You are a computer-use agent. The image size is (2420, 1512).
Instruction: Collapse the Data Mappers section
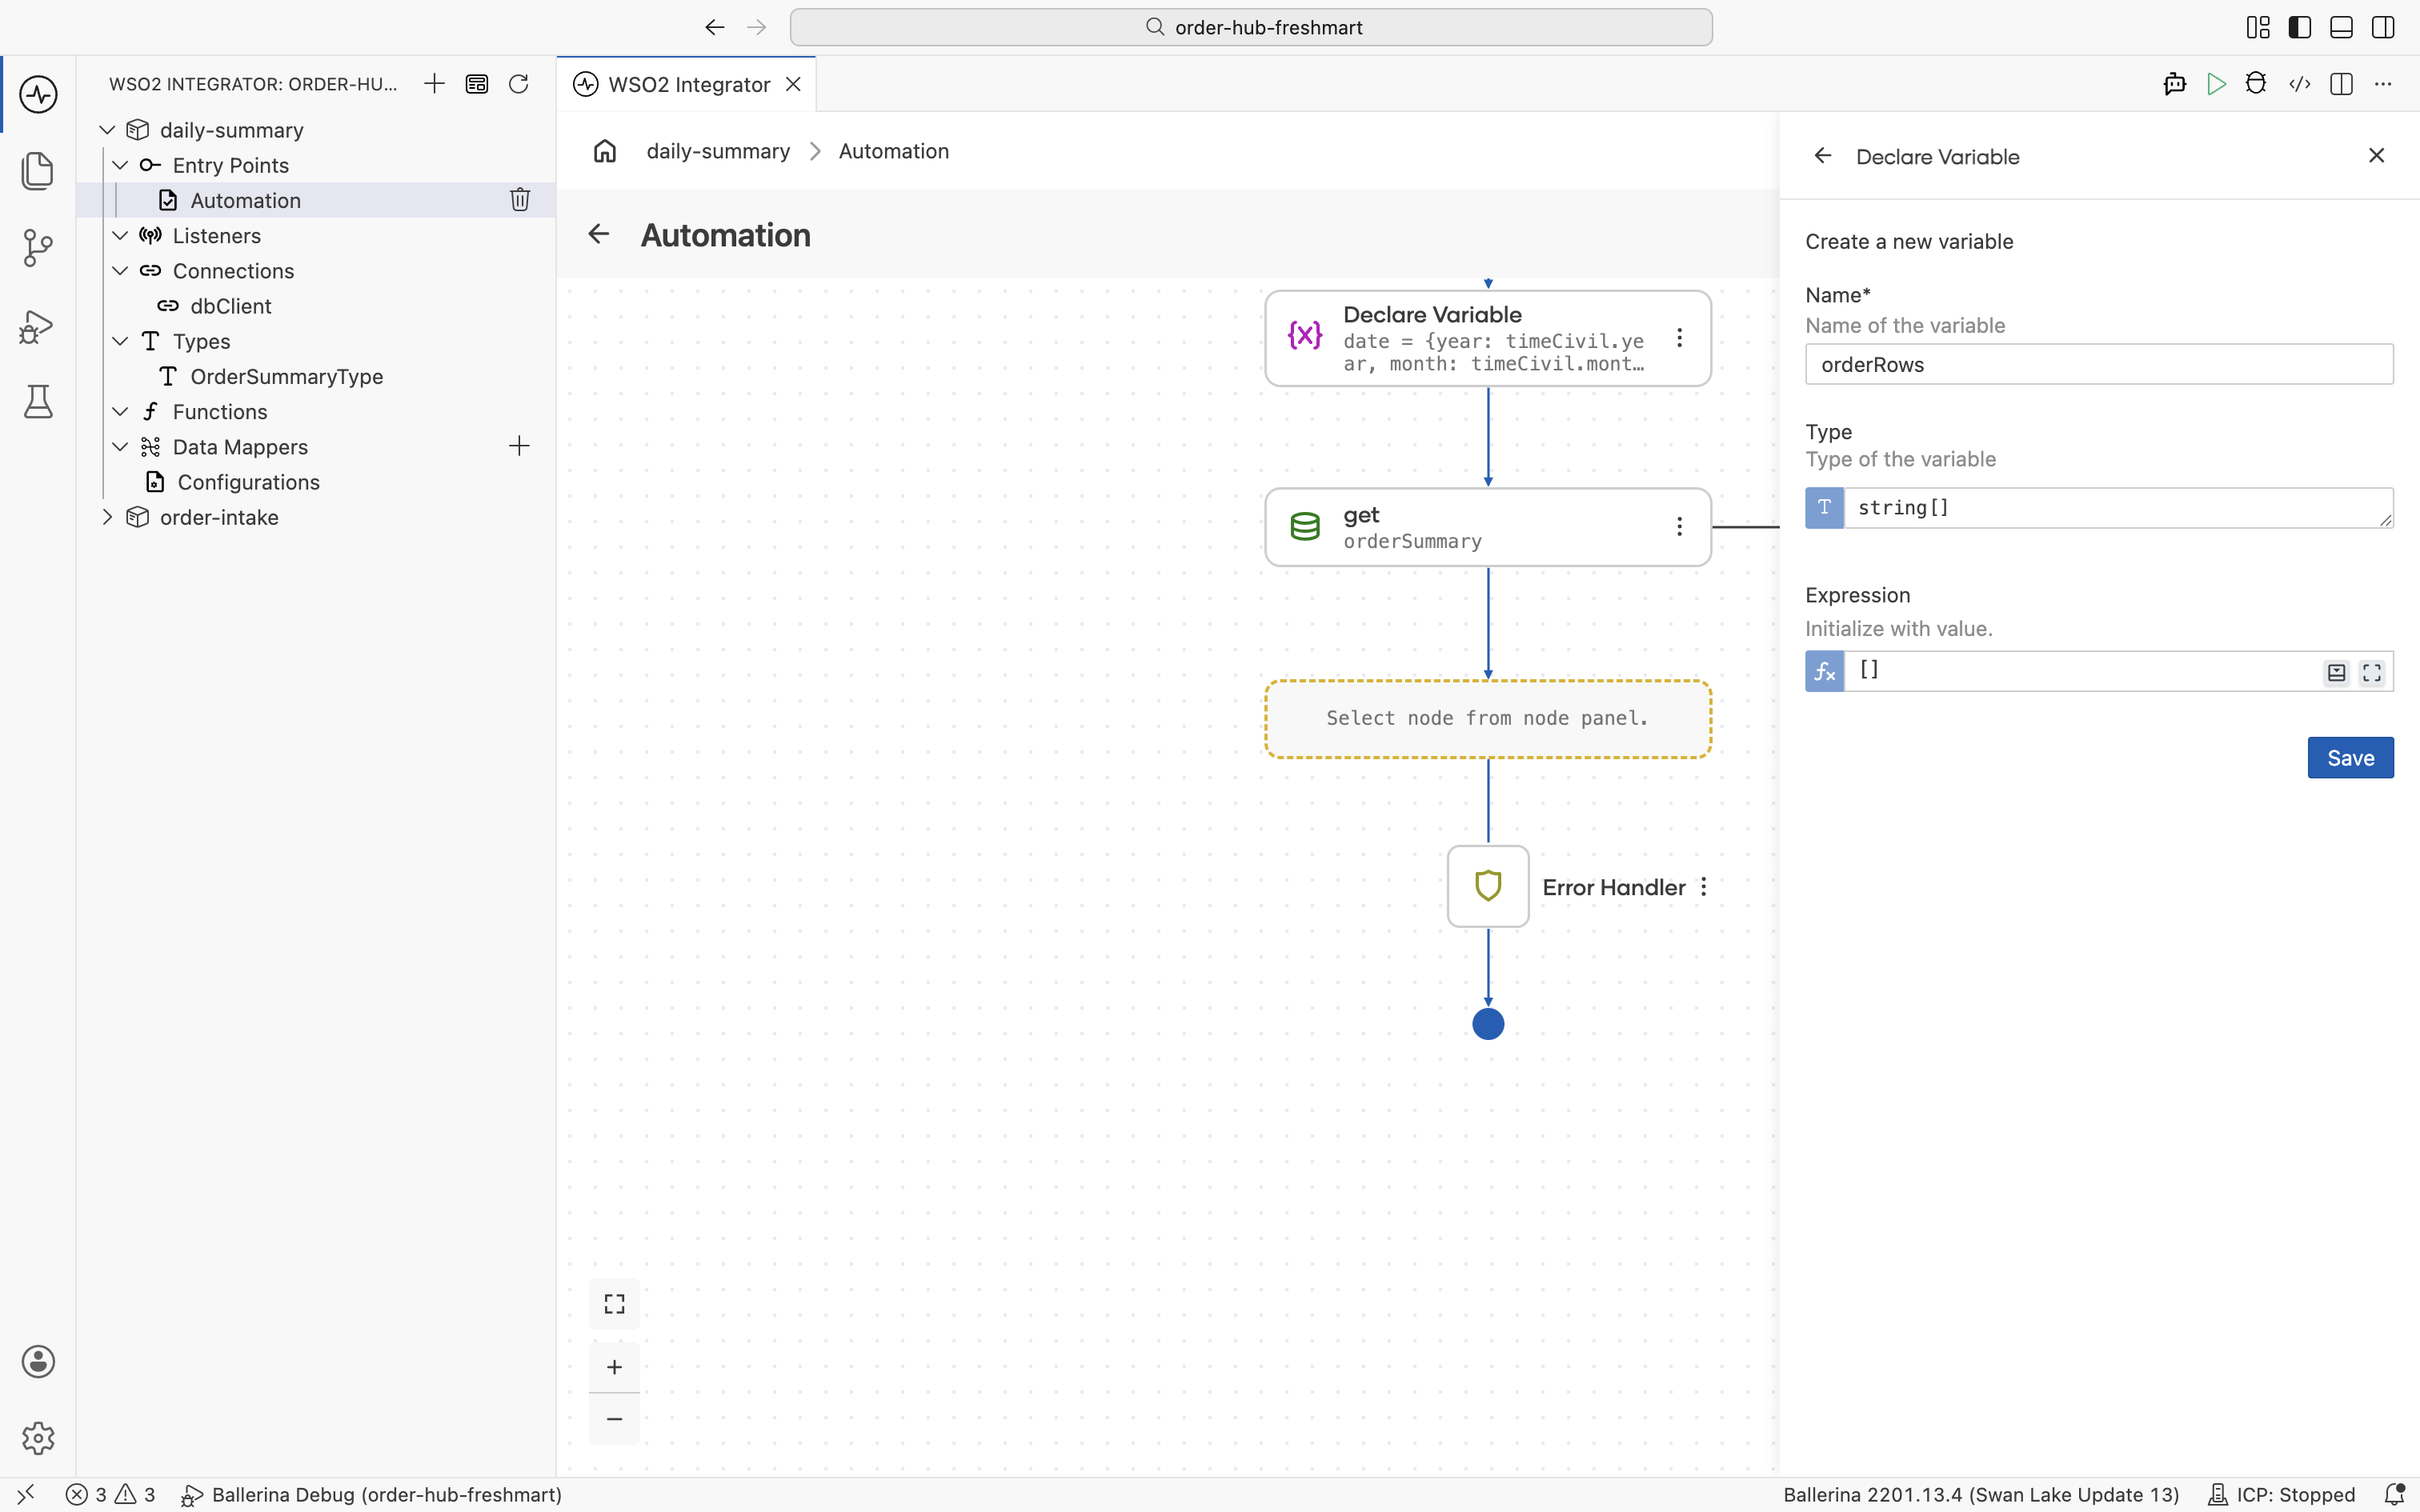click(120, 447)
